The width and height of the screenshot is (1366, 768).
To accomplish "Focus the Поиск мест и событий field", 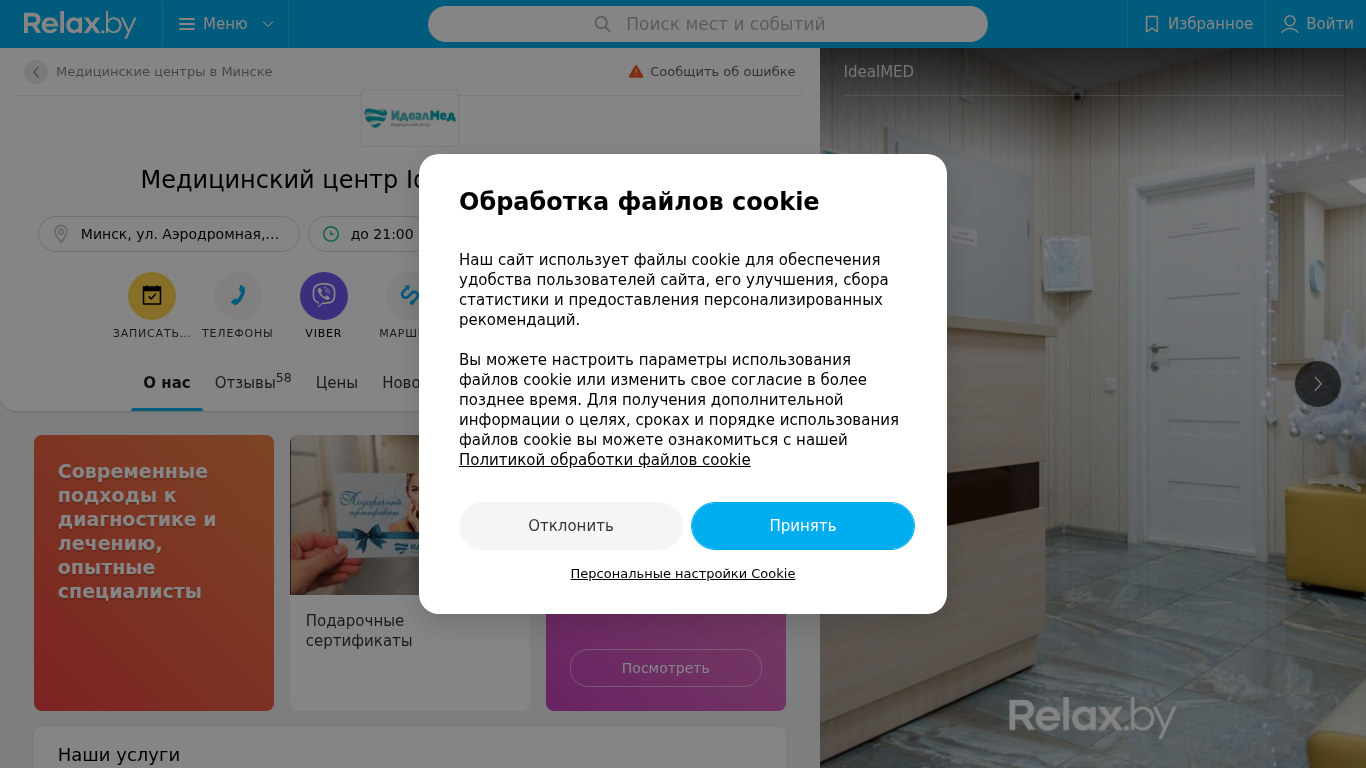I will coord(708,24).
